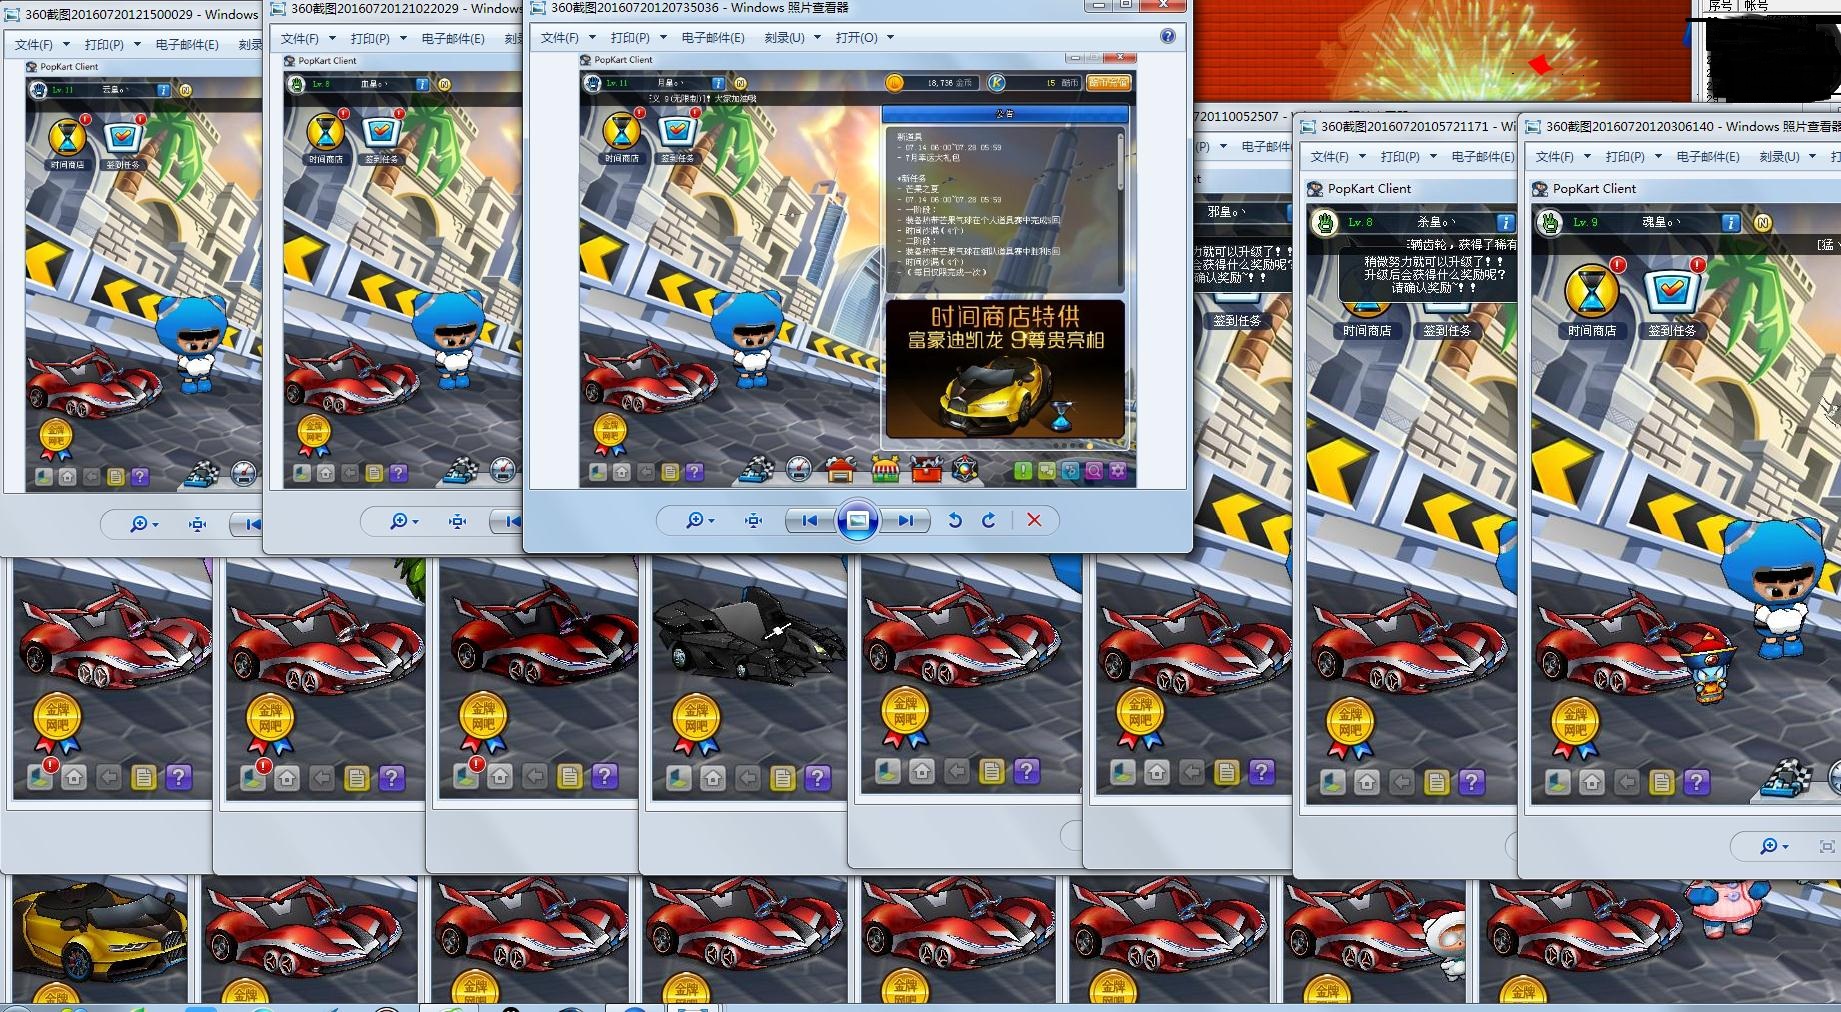
Task: Delete picture with red X in front window
Action: pos(1034,520)
